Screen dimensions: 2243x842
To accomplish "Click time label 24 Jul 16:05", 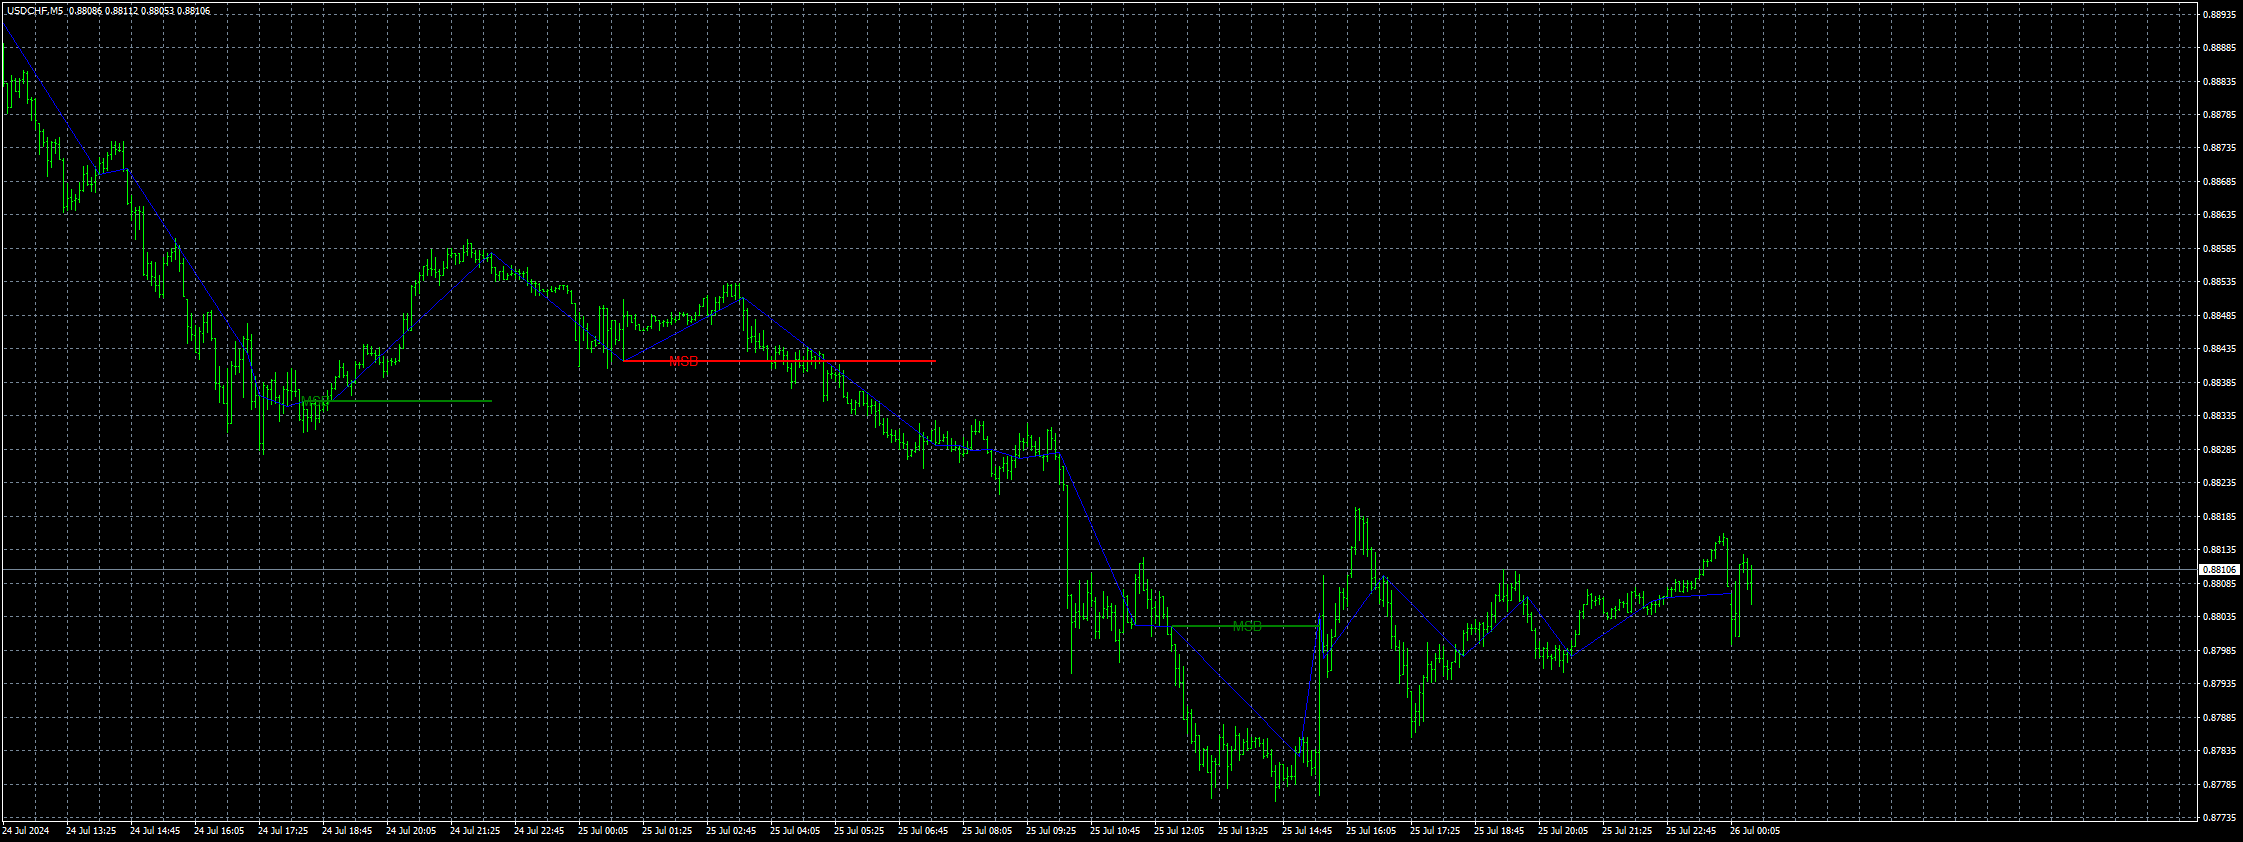I will pyautogui.click(x=219, y=831).
